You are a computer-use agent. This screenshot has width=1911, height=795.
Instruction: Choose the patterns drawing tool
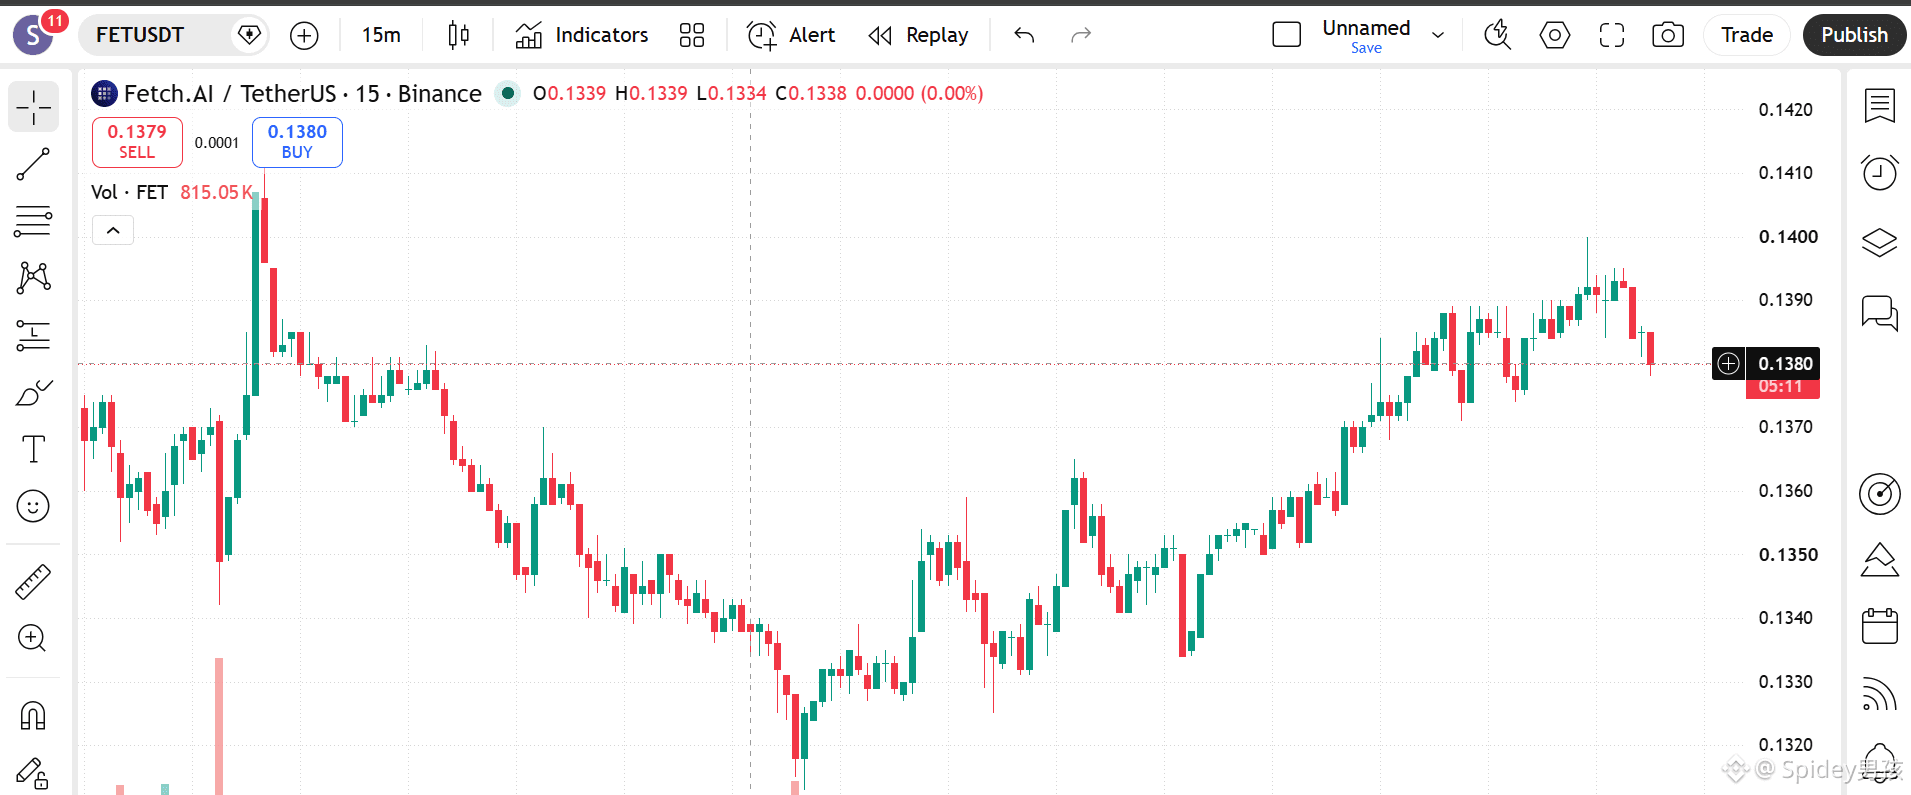click(x=34, y=277)
